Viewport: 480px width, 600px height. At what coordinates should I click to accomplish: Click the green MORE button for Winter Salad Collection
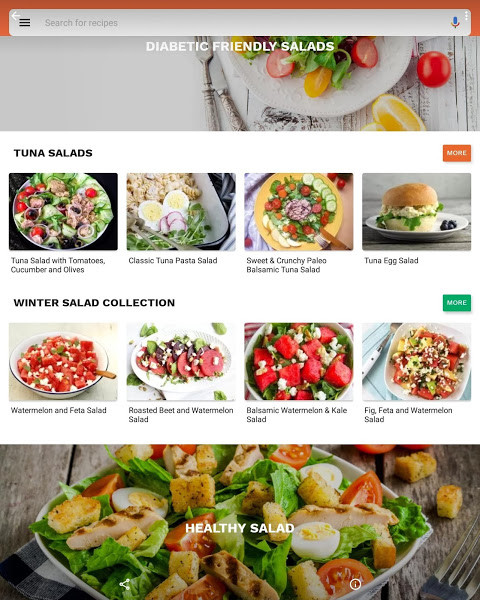tap(457, 303)
